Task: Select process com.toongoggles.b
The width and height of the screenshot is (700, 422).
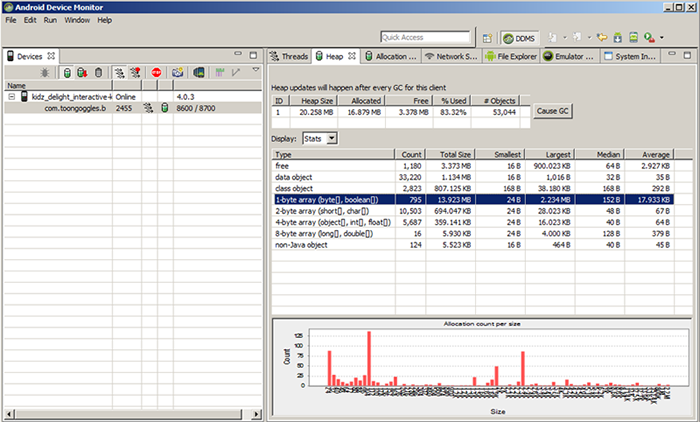Action: (x=133, y=108)
